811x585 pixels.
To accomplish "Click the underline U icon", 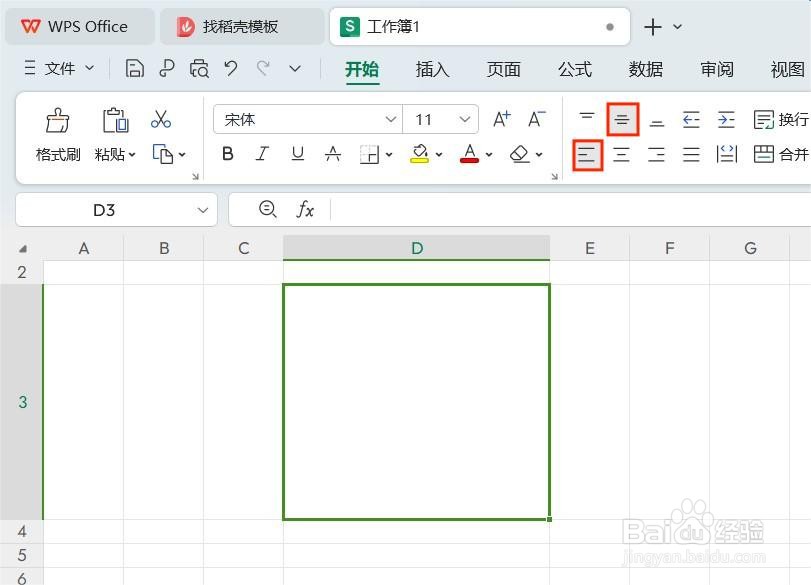I will tap(295, 154).
